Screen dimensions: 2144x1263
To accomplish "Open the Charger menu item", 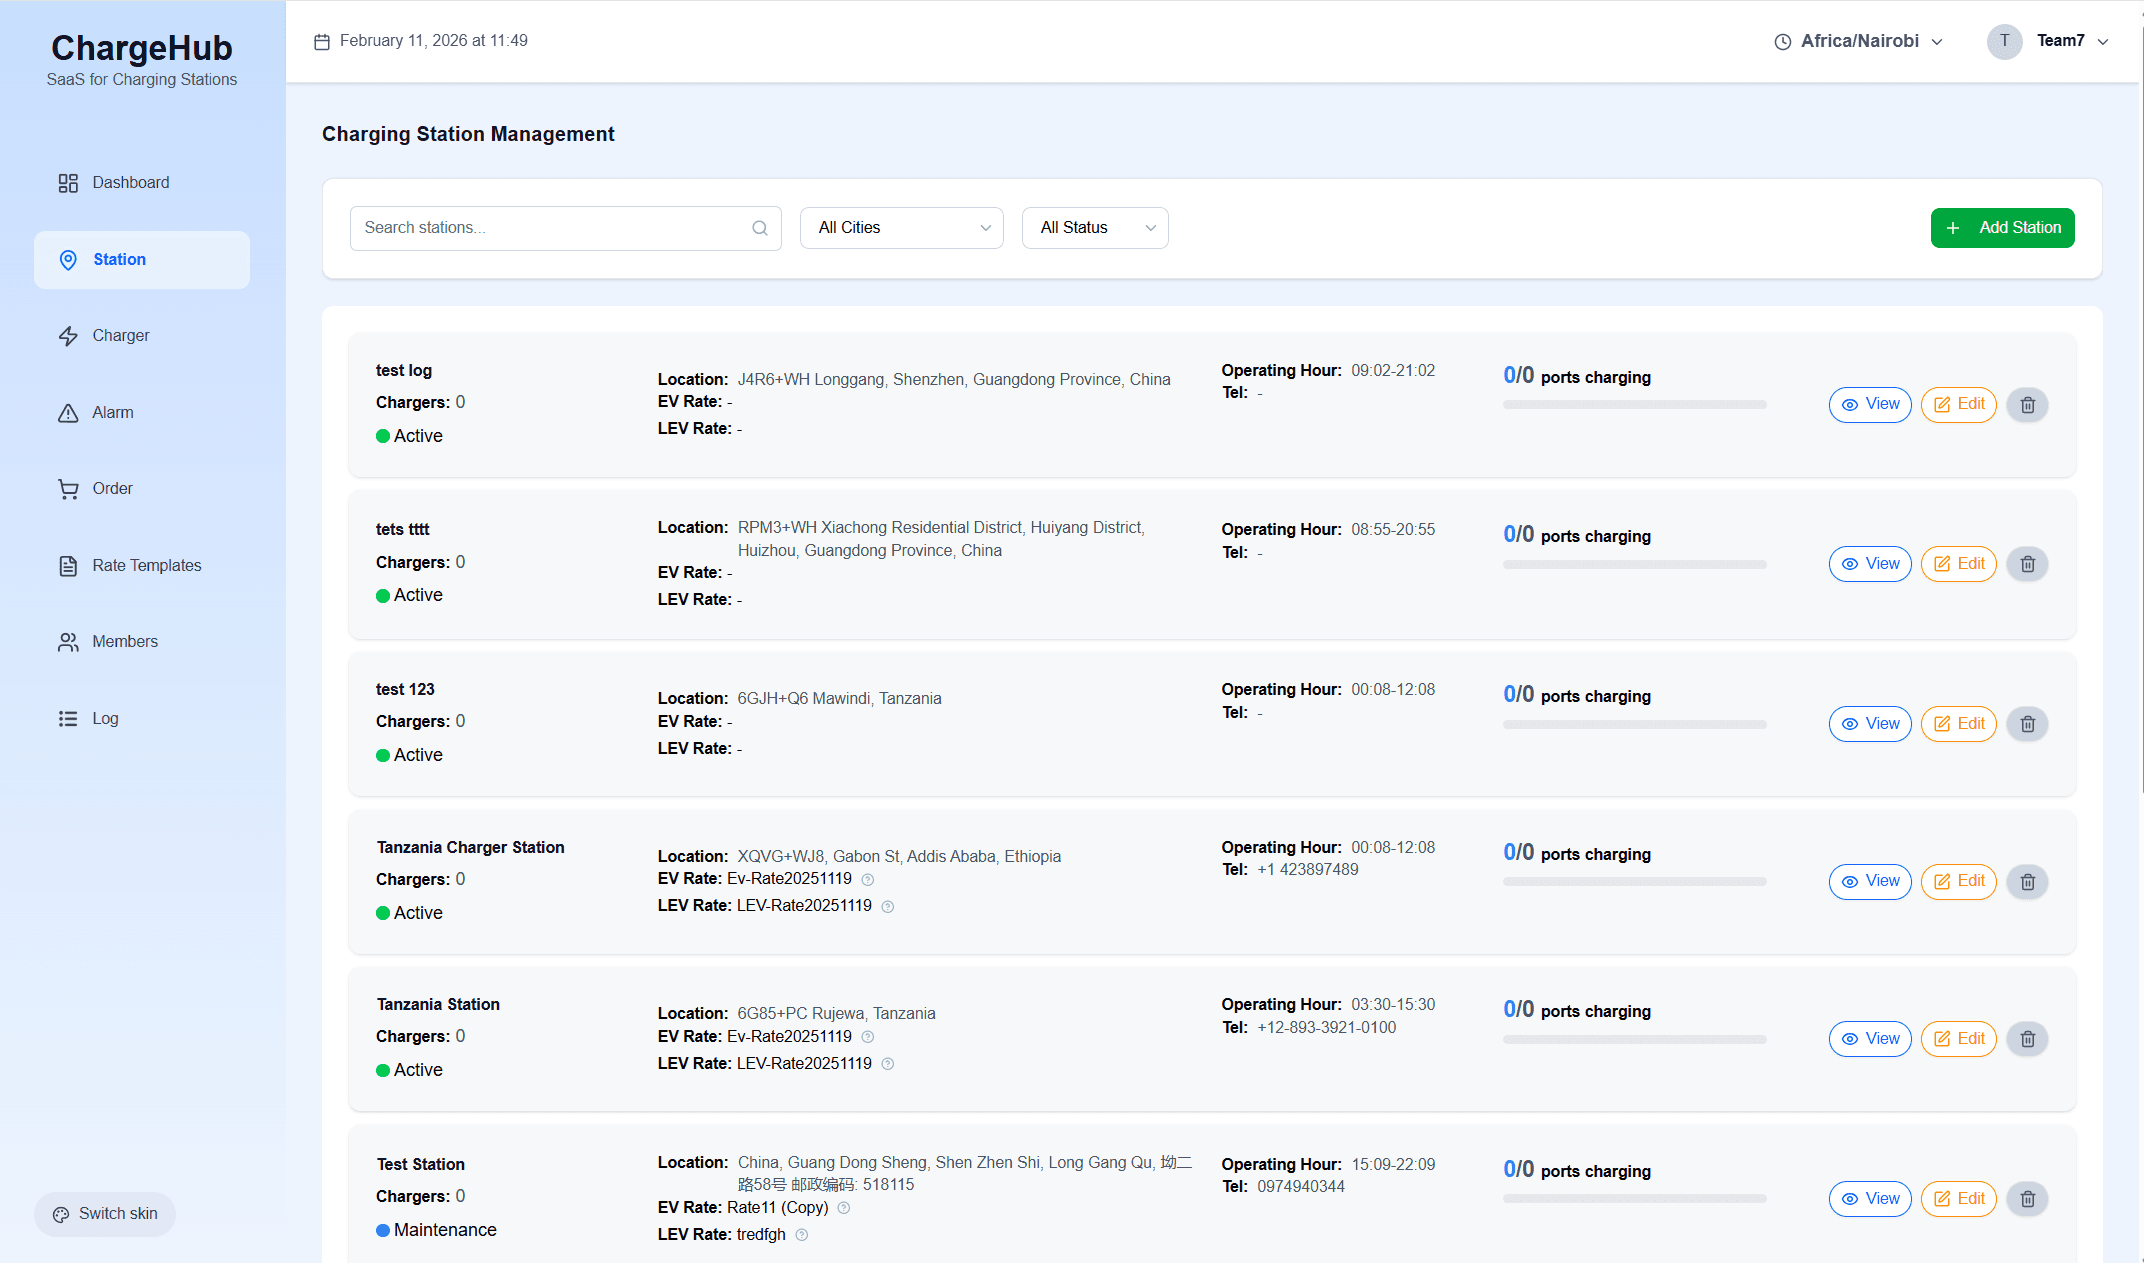I will pyautogui.click(x=121, y=336).
